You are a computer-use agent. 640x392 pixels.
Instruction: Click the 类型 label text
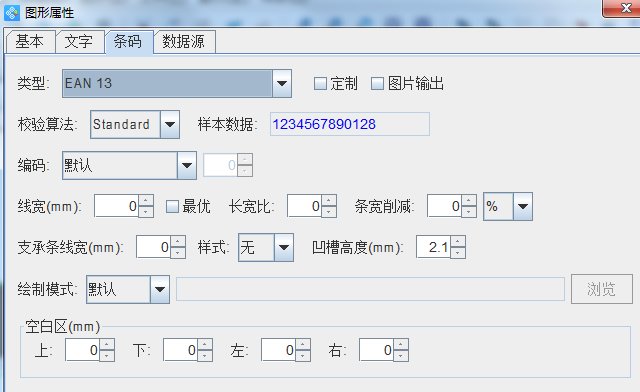pos(33,83)
